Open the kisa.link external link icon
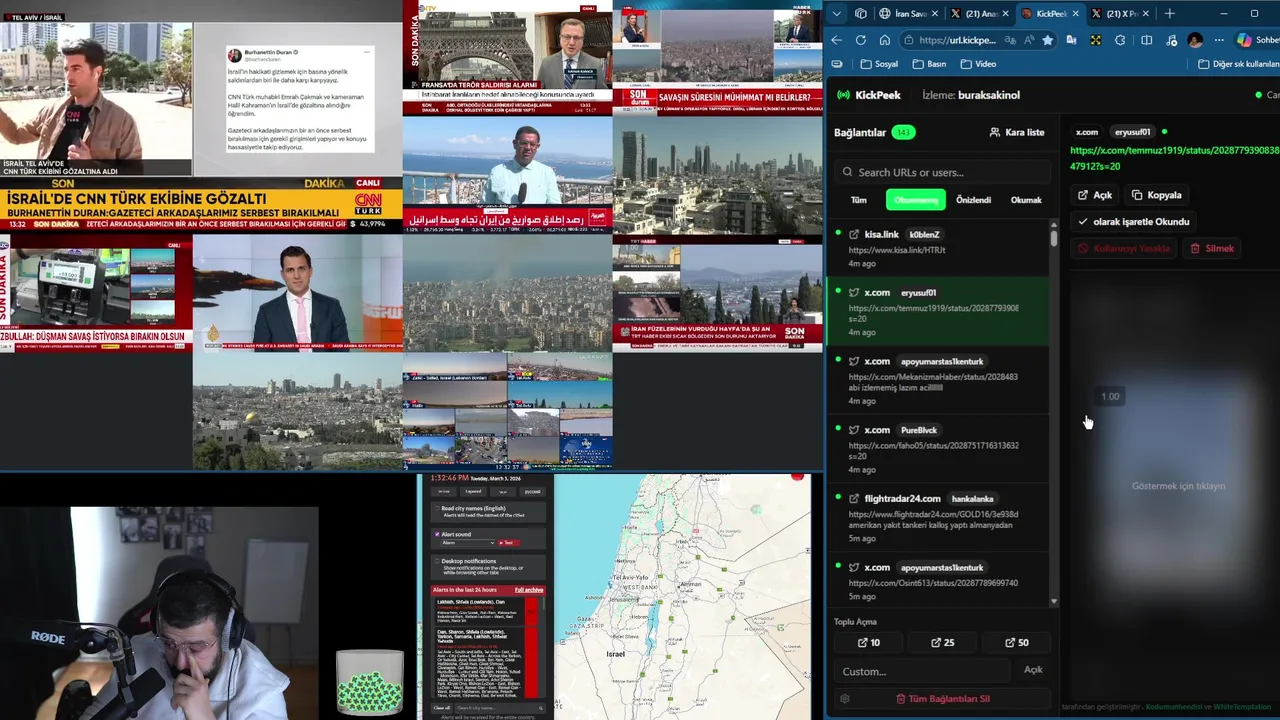Viewport: 1280px width, 720px height. click(854, 234)
